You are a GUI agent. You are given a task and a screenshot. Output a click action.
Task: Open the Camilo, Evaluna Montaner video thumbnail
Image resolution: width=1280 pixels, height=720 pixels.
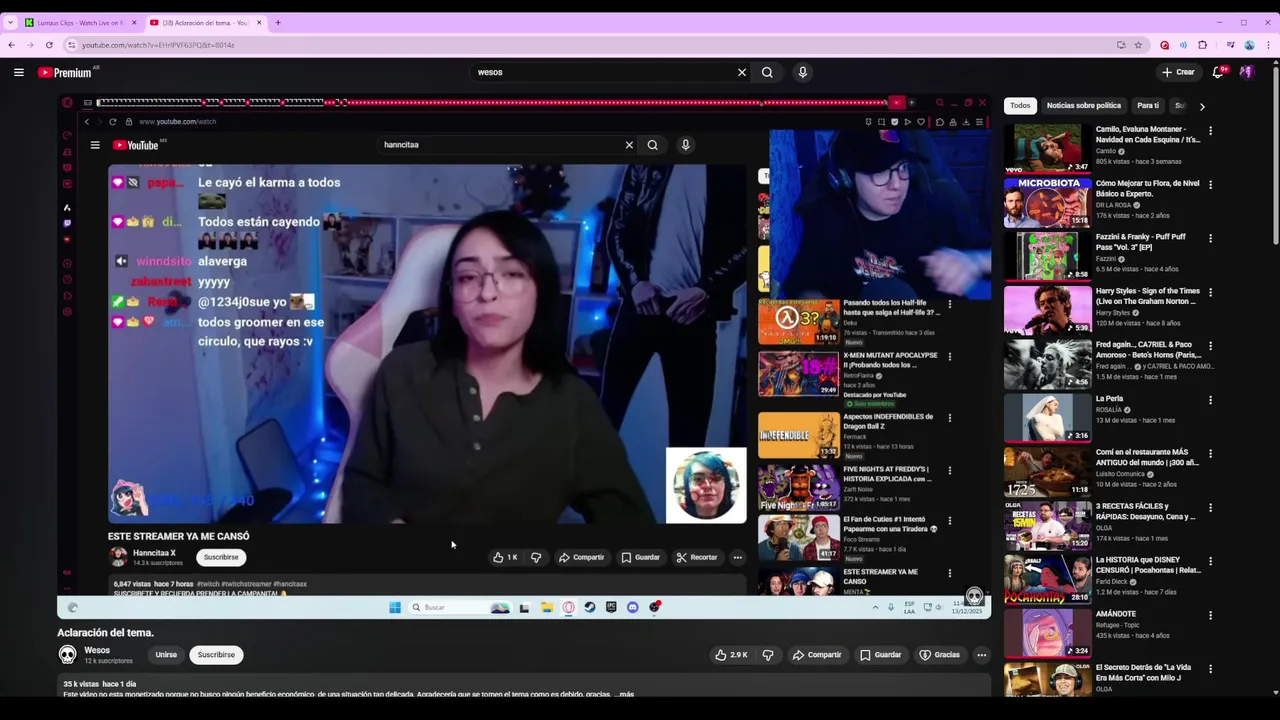[1047, 148]
